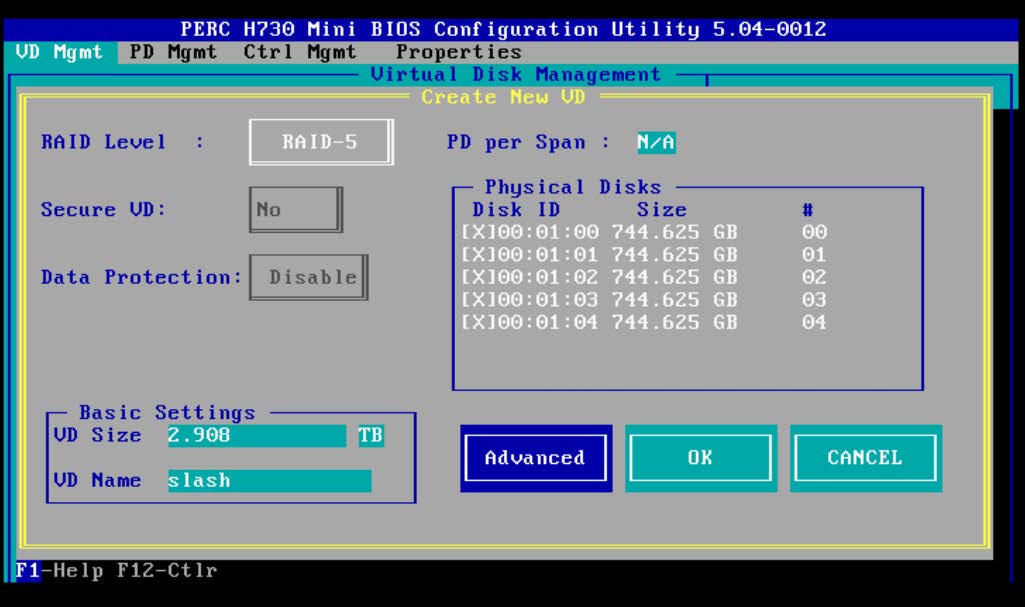Image resolution: width=1025 pixels, height=607 pixels.
Task: Open the VD Mgmt tab
Action: point(59,52)
